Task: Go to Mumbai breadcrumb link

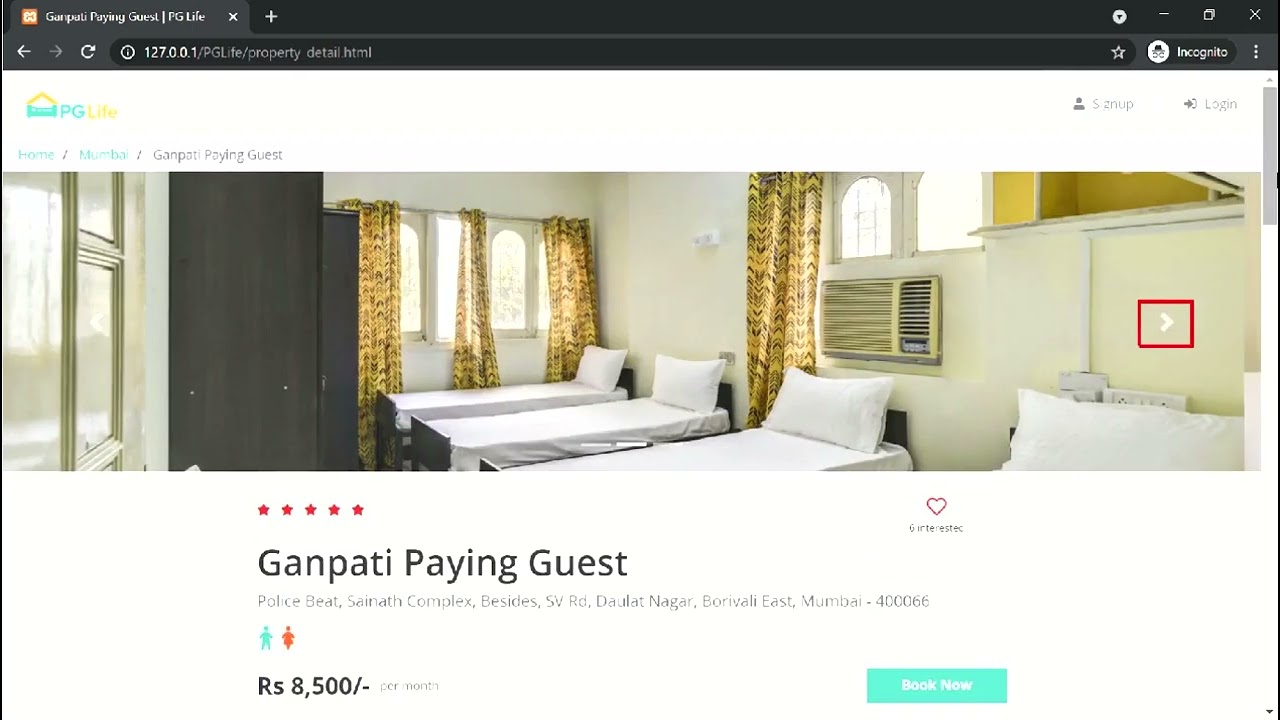Action: point(104,154)
